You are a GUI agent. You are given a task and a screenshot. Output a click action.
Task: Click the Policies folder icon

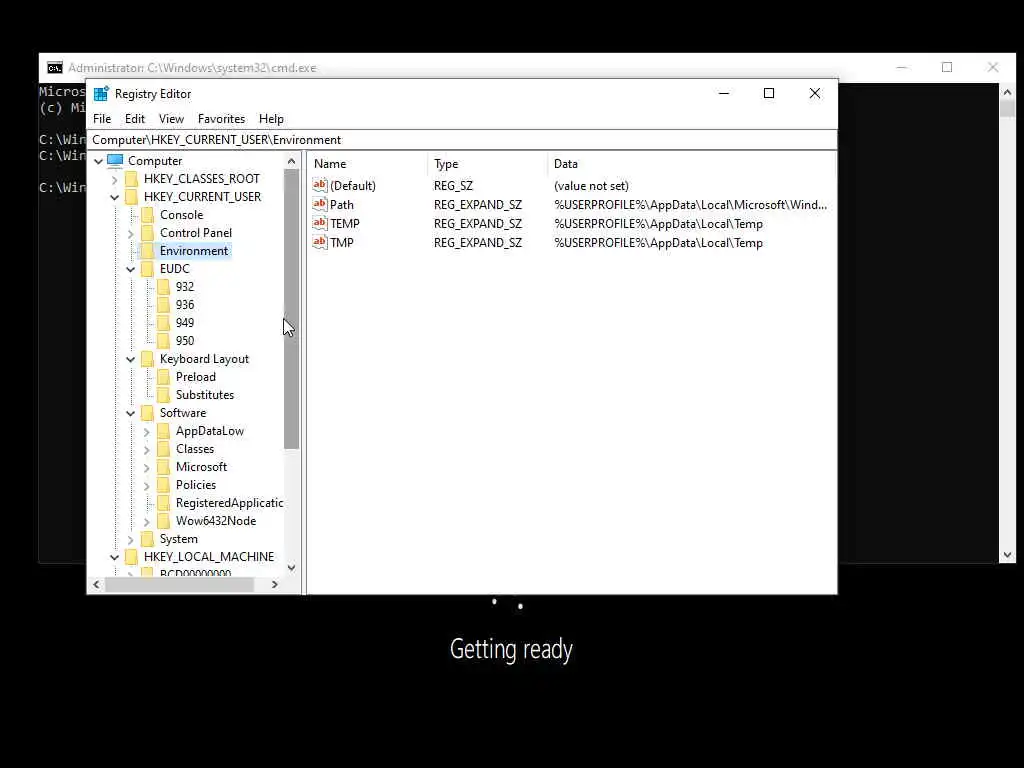click(164, 485)
